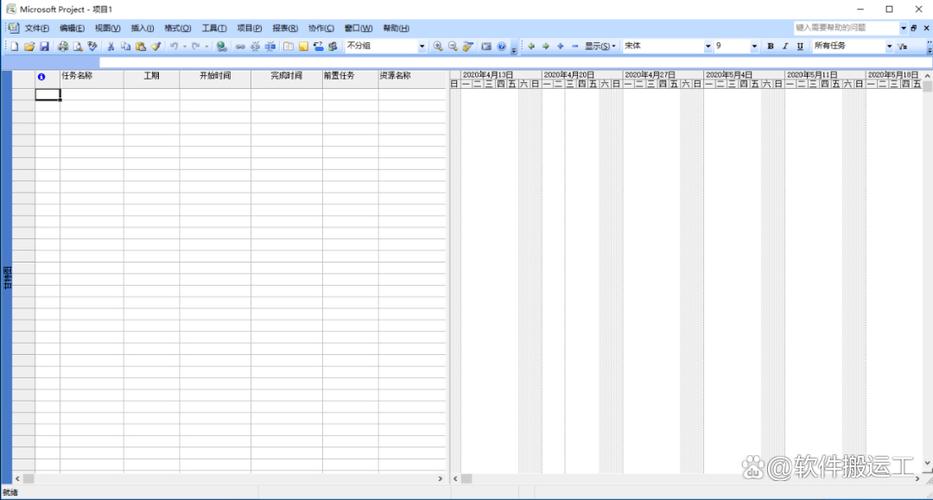The height and width of the screenshot is (500, 933).
Task: Open the 工具(T) menu
Action: pos(214,28)
